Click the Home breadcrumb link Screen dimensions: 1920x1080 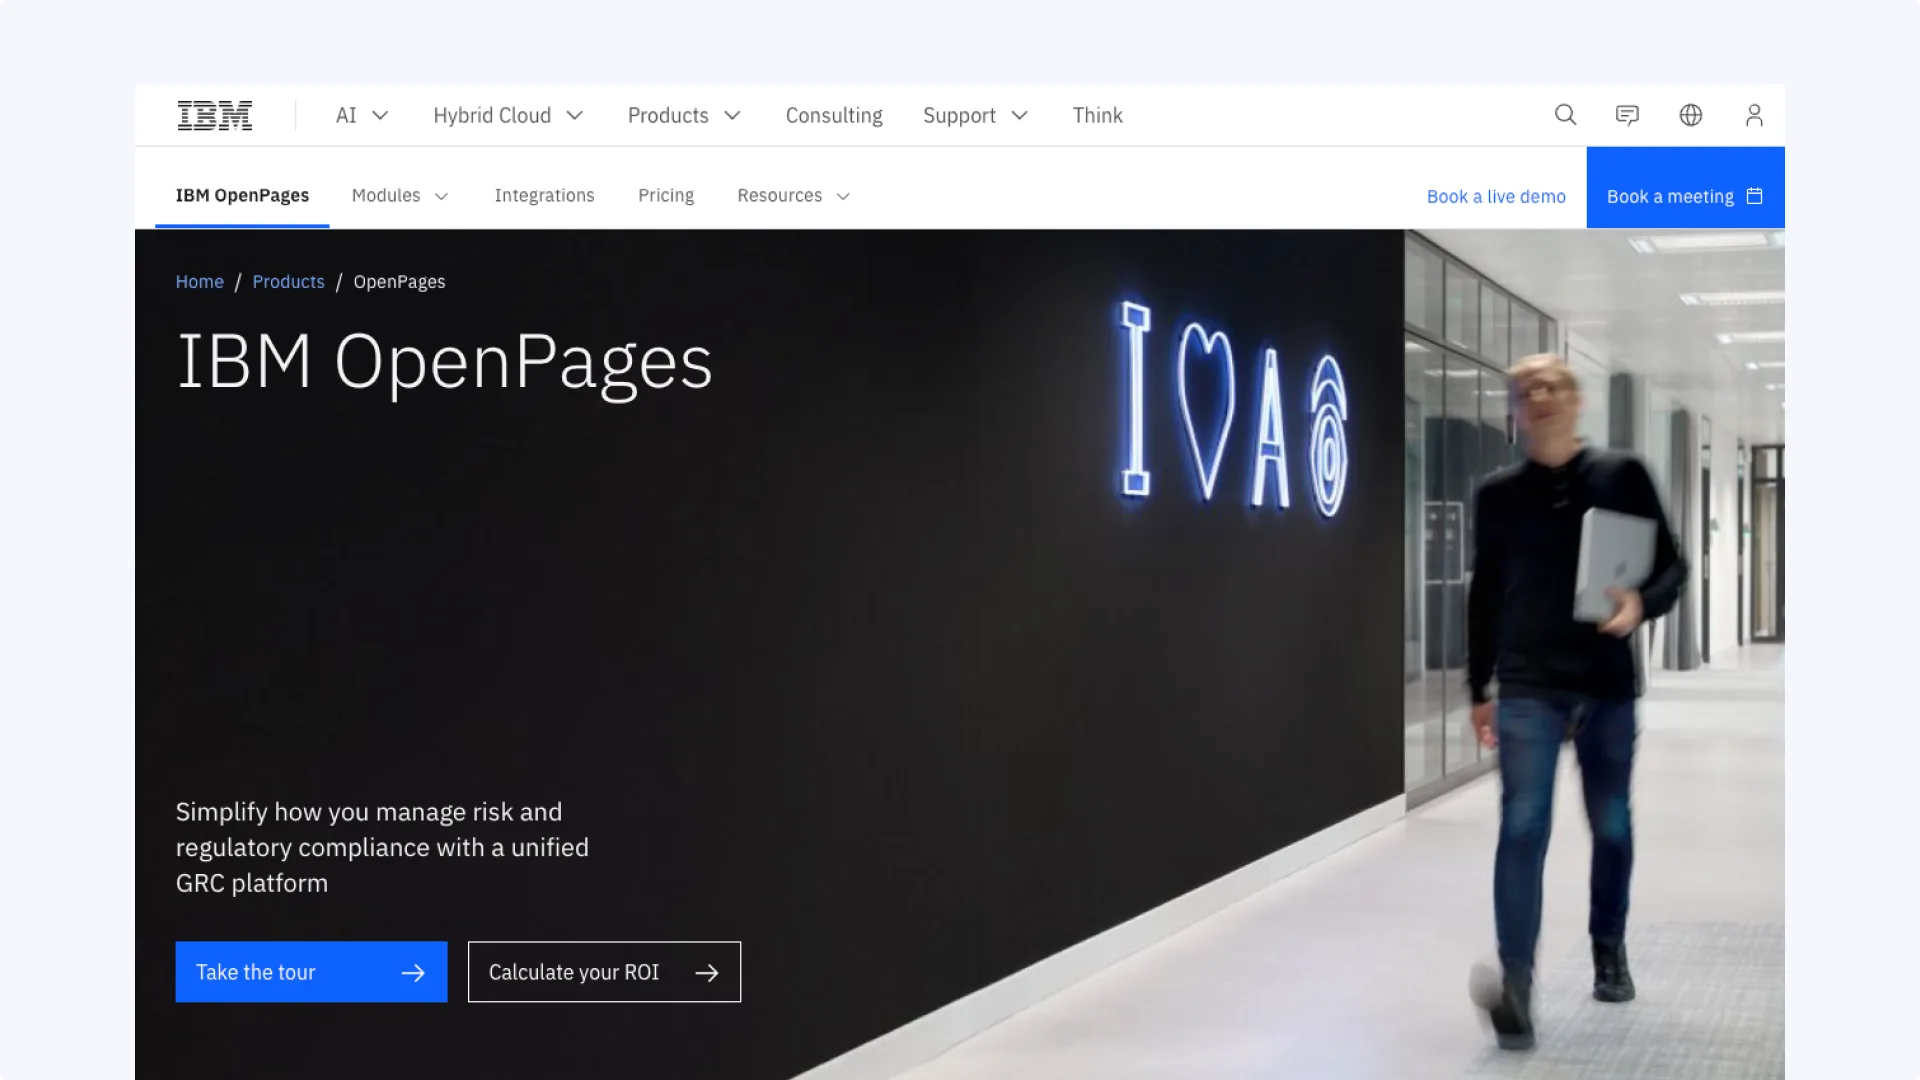tap(199, 282)
